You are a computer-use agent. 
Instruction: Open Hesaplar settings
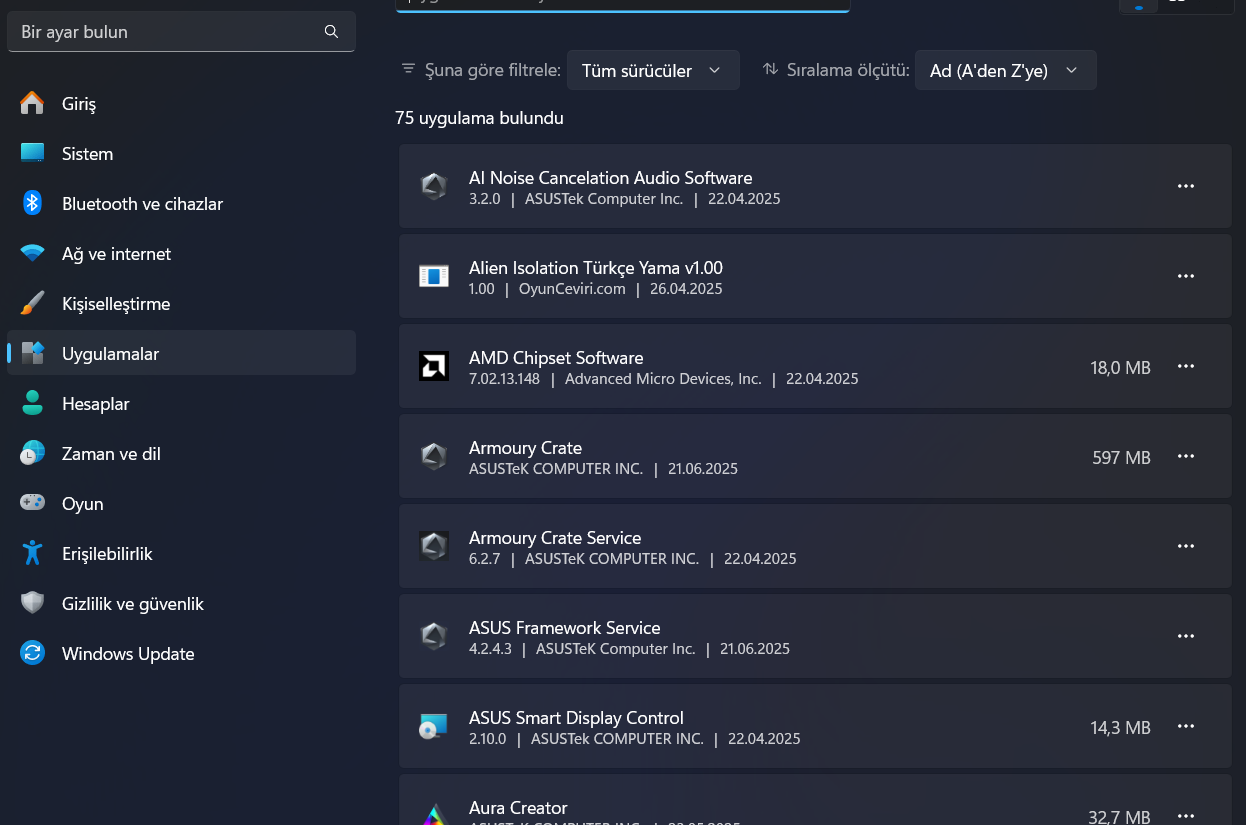coord(181,403)
